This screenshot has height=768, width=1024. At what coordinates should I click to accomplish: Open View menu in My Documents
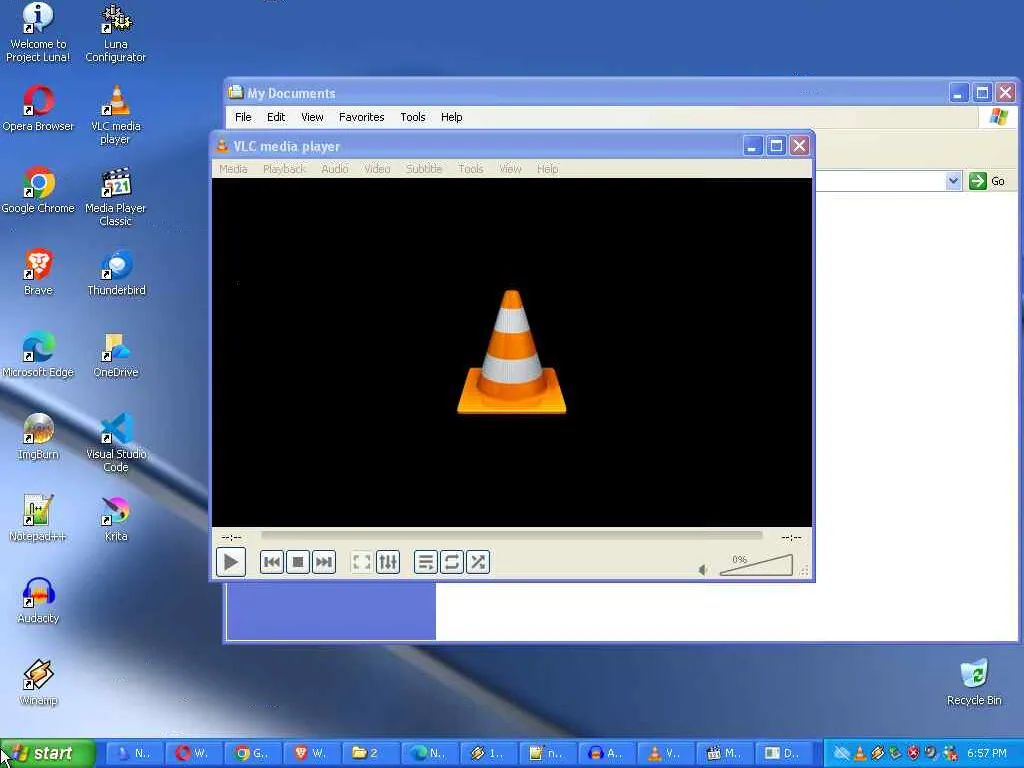(312, 117)
